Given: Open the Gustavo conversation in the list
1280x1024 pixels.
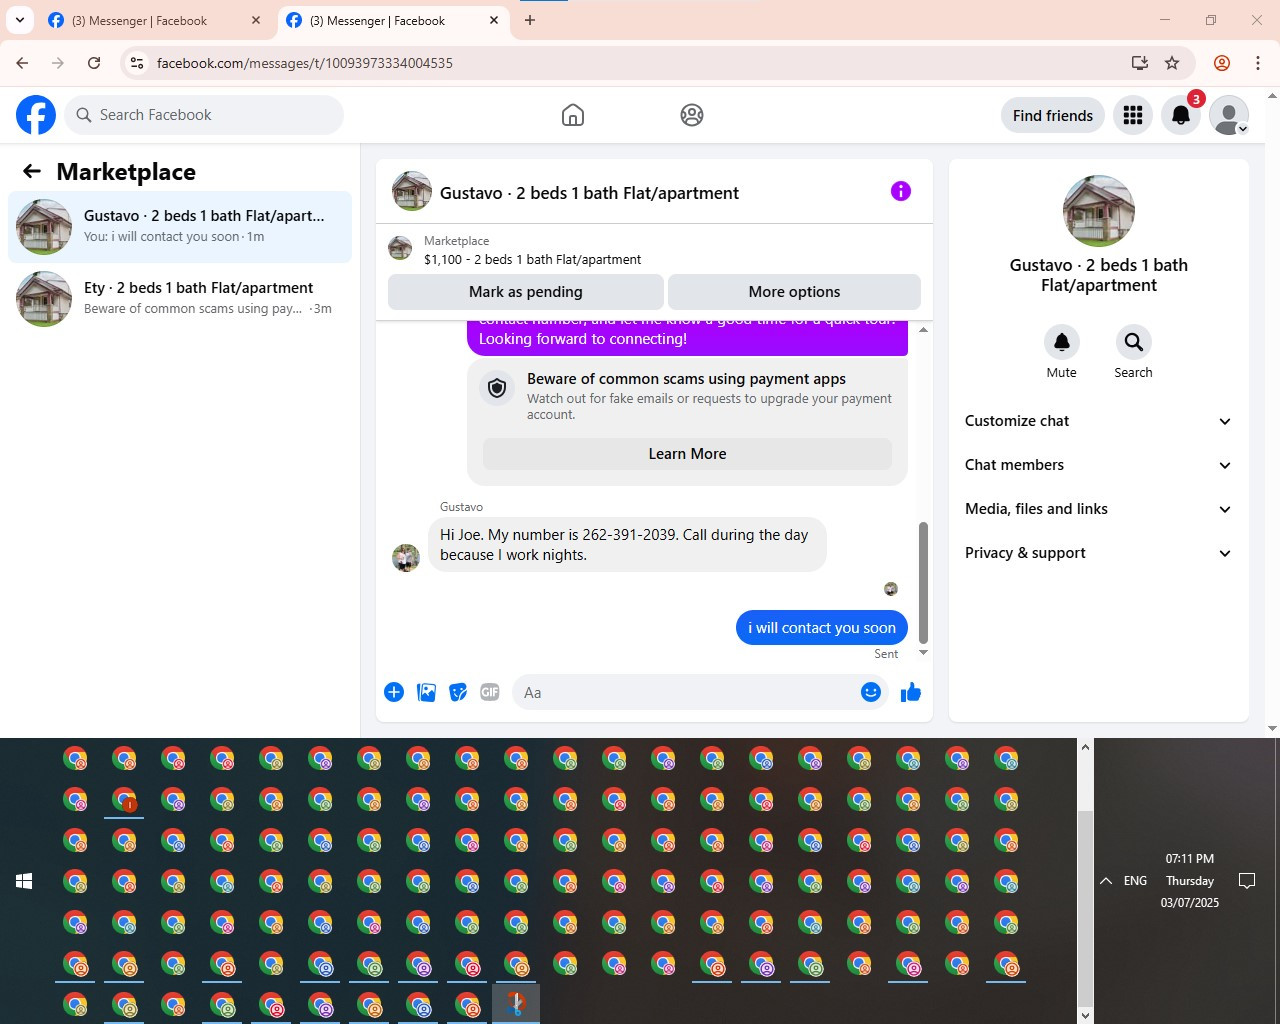Looking at the screenshot, I should pos(180,227).
